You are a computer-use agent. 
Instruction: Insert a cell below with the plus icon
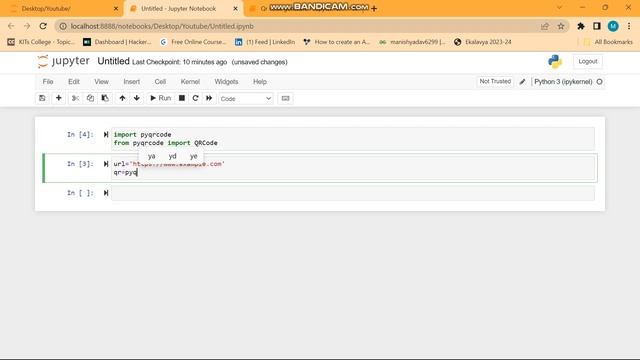coord(59,98)
